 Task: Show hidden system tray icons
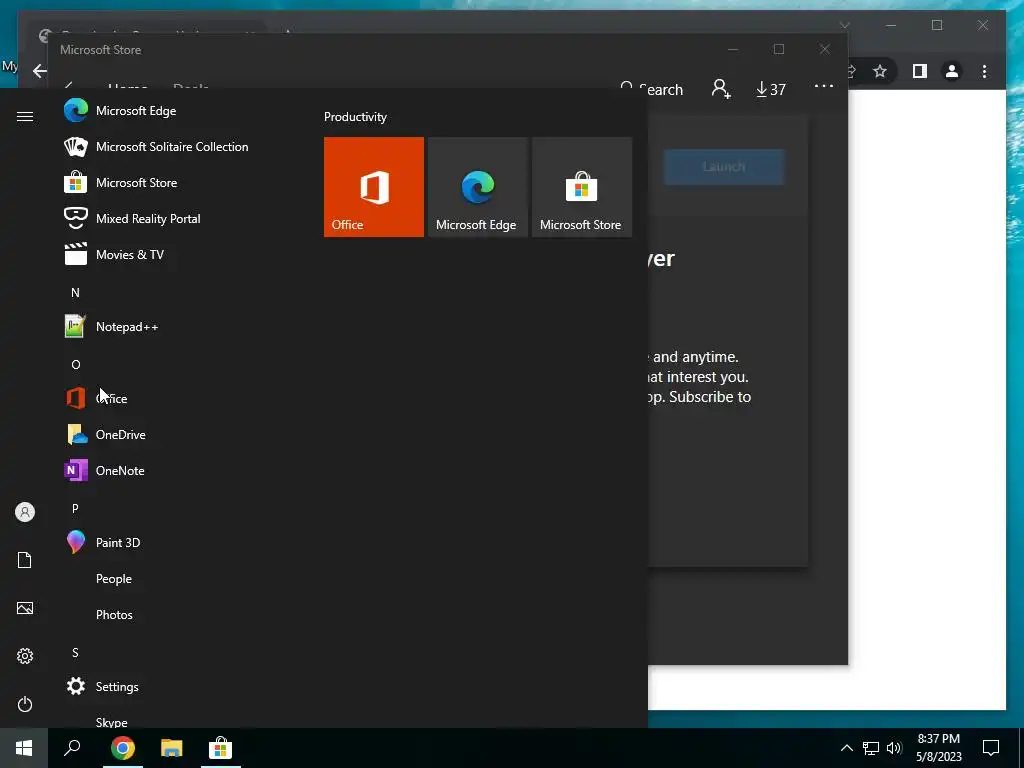[846, 748]
